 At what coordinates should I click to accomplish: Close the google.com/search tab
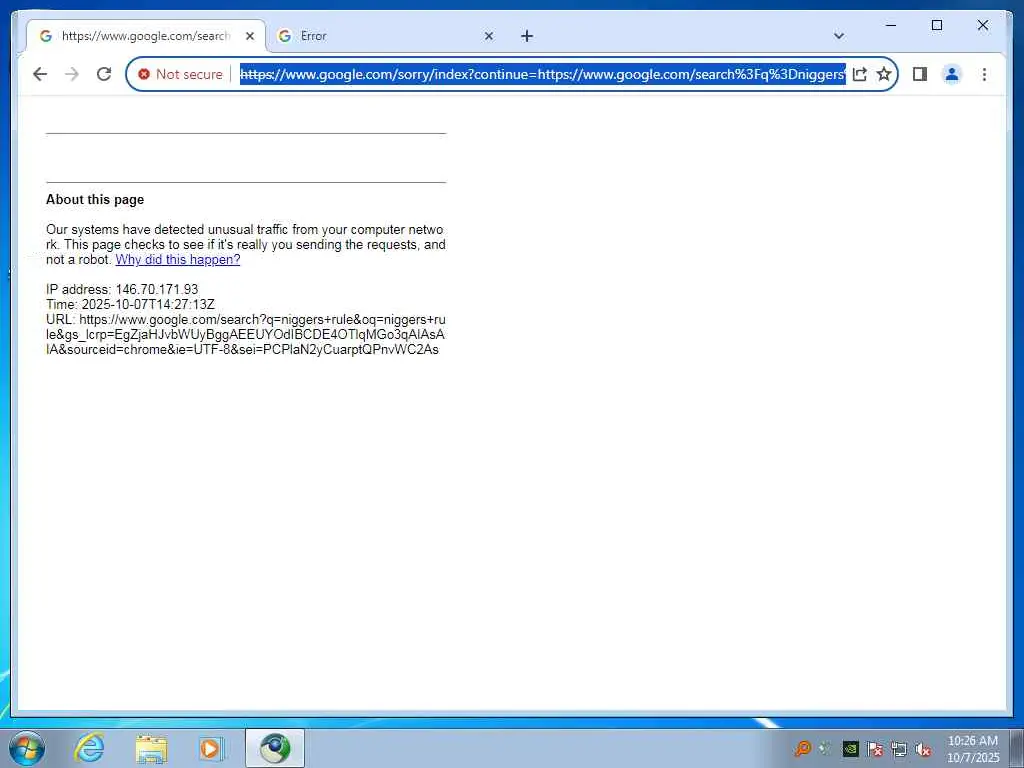tap(249, 36)
